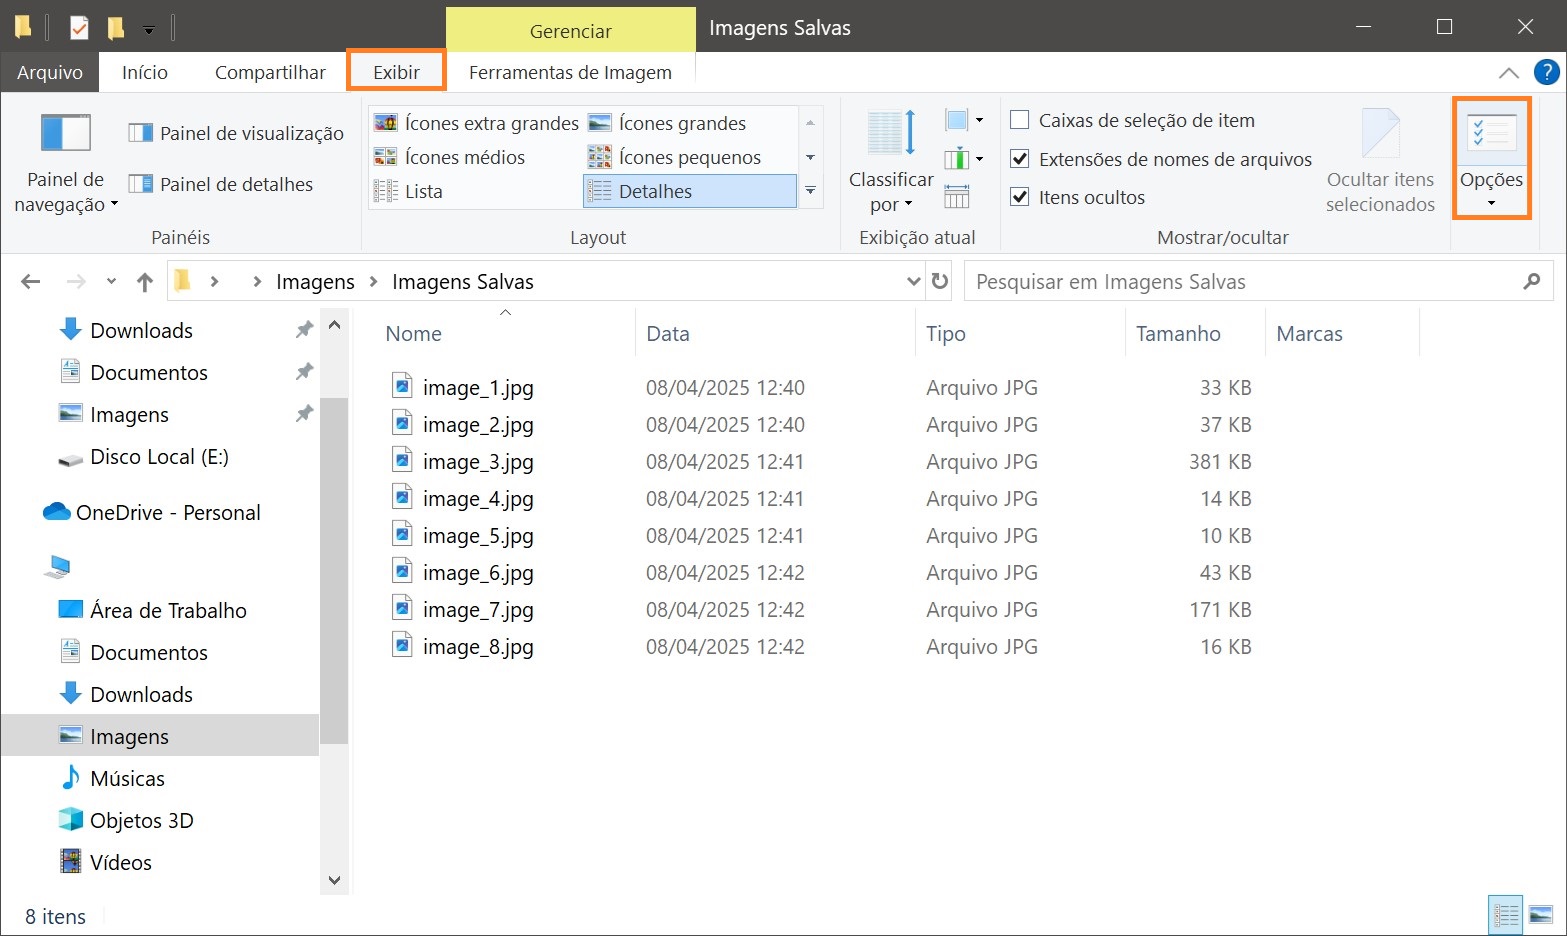This screenshot has width=1567, height=936.
Task: Open Ferramentas de Imagem tab
Action: pos(570,72)
